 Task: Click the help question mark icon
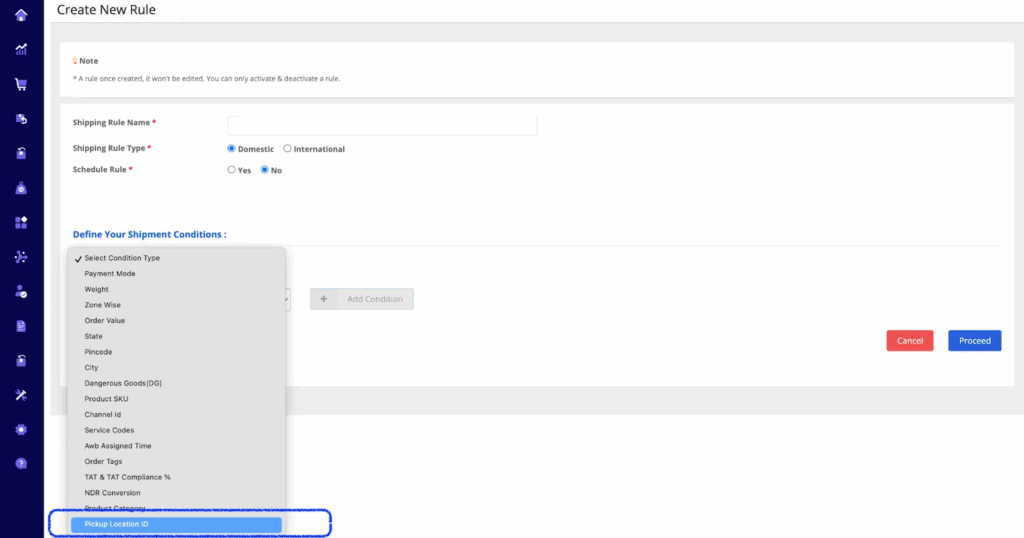click(x=21, y=464)
